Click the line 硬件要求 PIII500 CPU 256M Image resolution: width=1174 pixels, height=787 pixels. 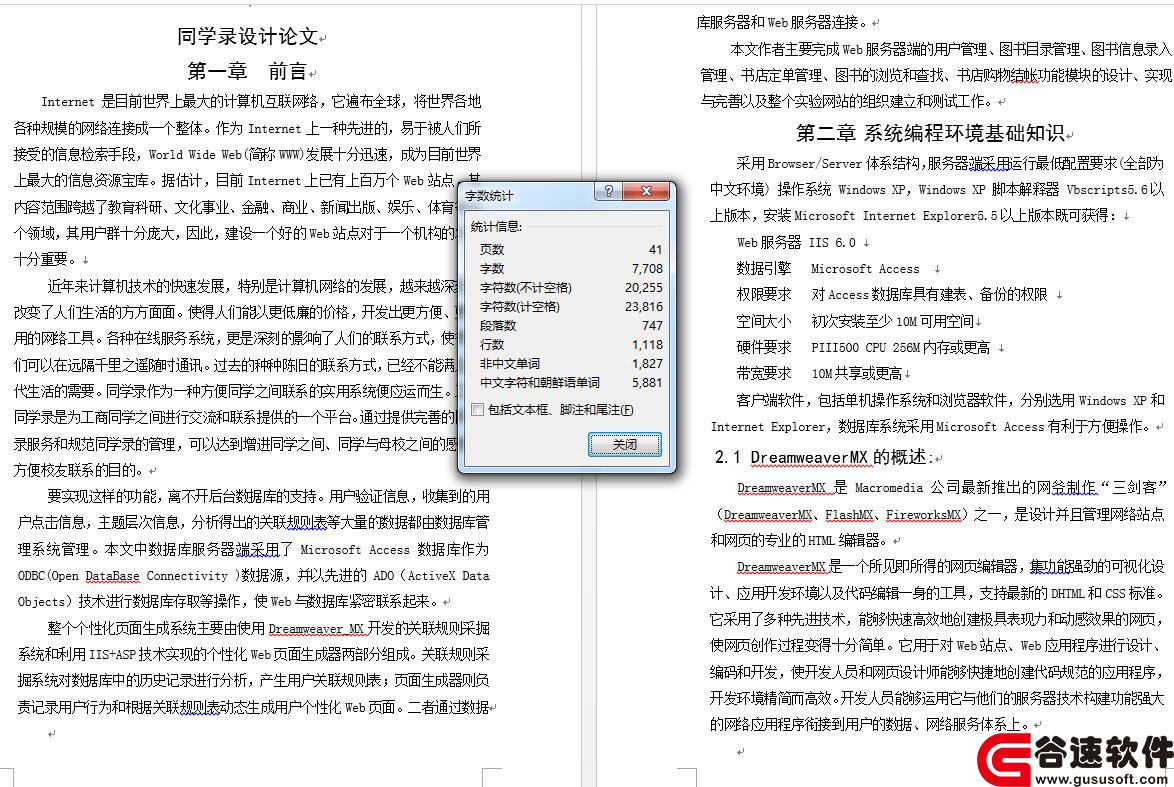tap(863, 347)
